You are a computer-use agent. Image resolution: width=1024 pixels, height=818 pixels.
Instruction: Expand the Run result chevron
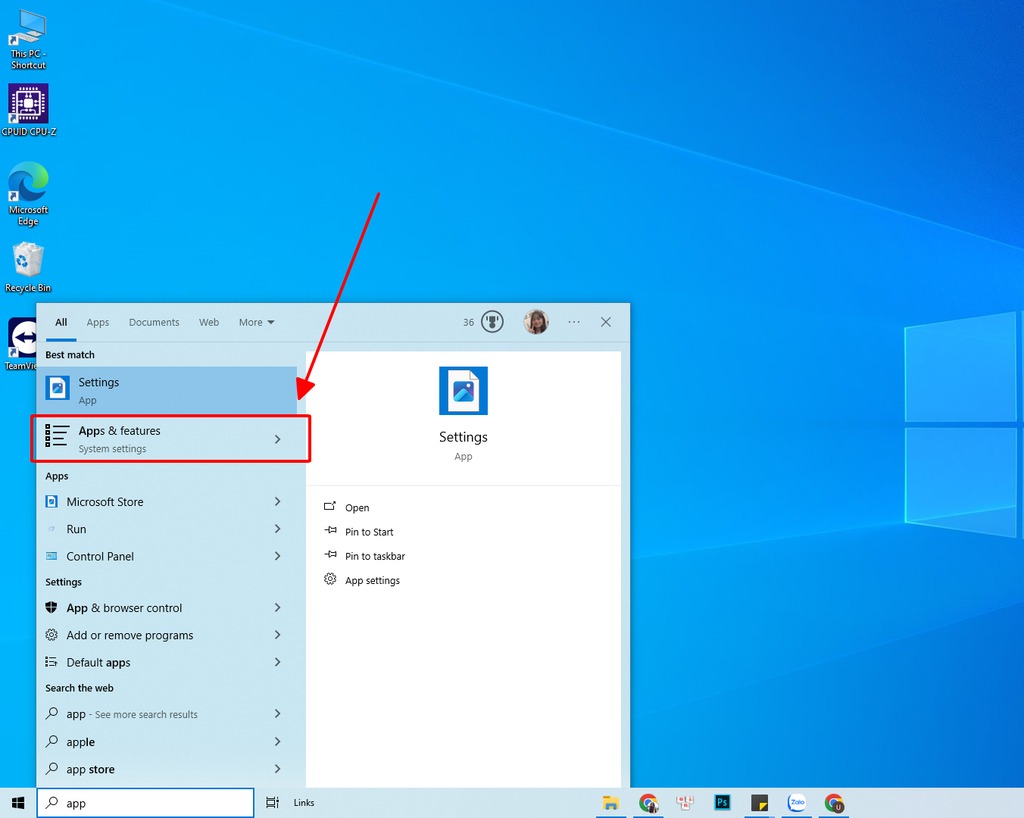pyautogui.click(x=278, y=529)
